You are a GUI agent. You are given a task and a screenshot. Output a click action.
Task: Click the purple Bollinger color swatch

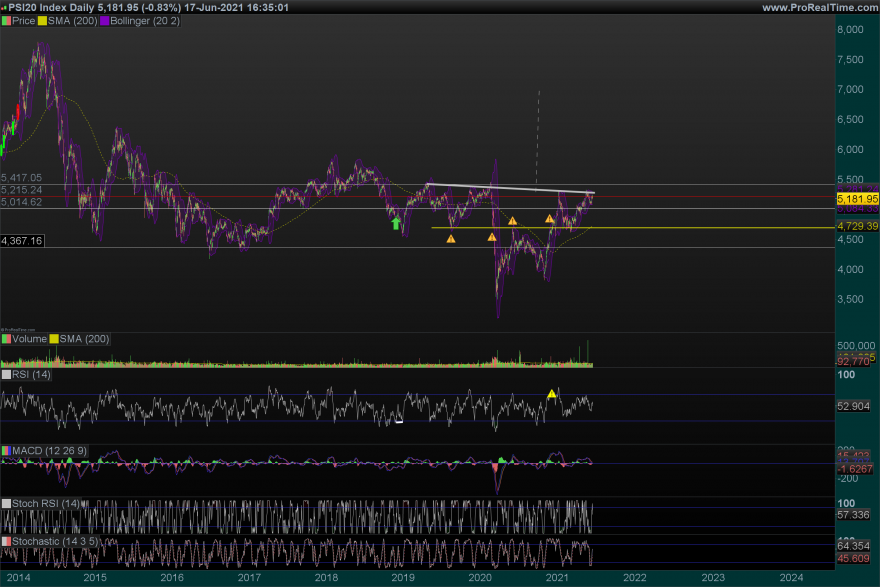click(106, 21)
